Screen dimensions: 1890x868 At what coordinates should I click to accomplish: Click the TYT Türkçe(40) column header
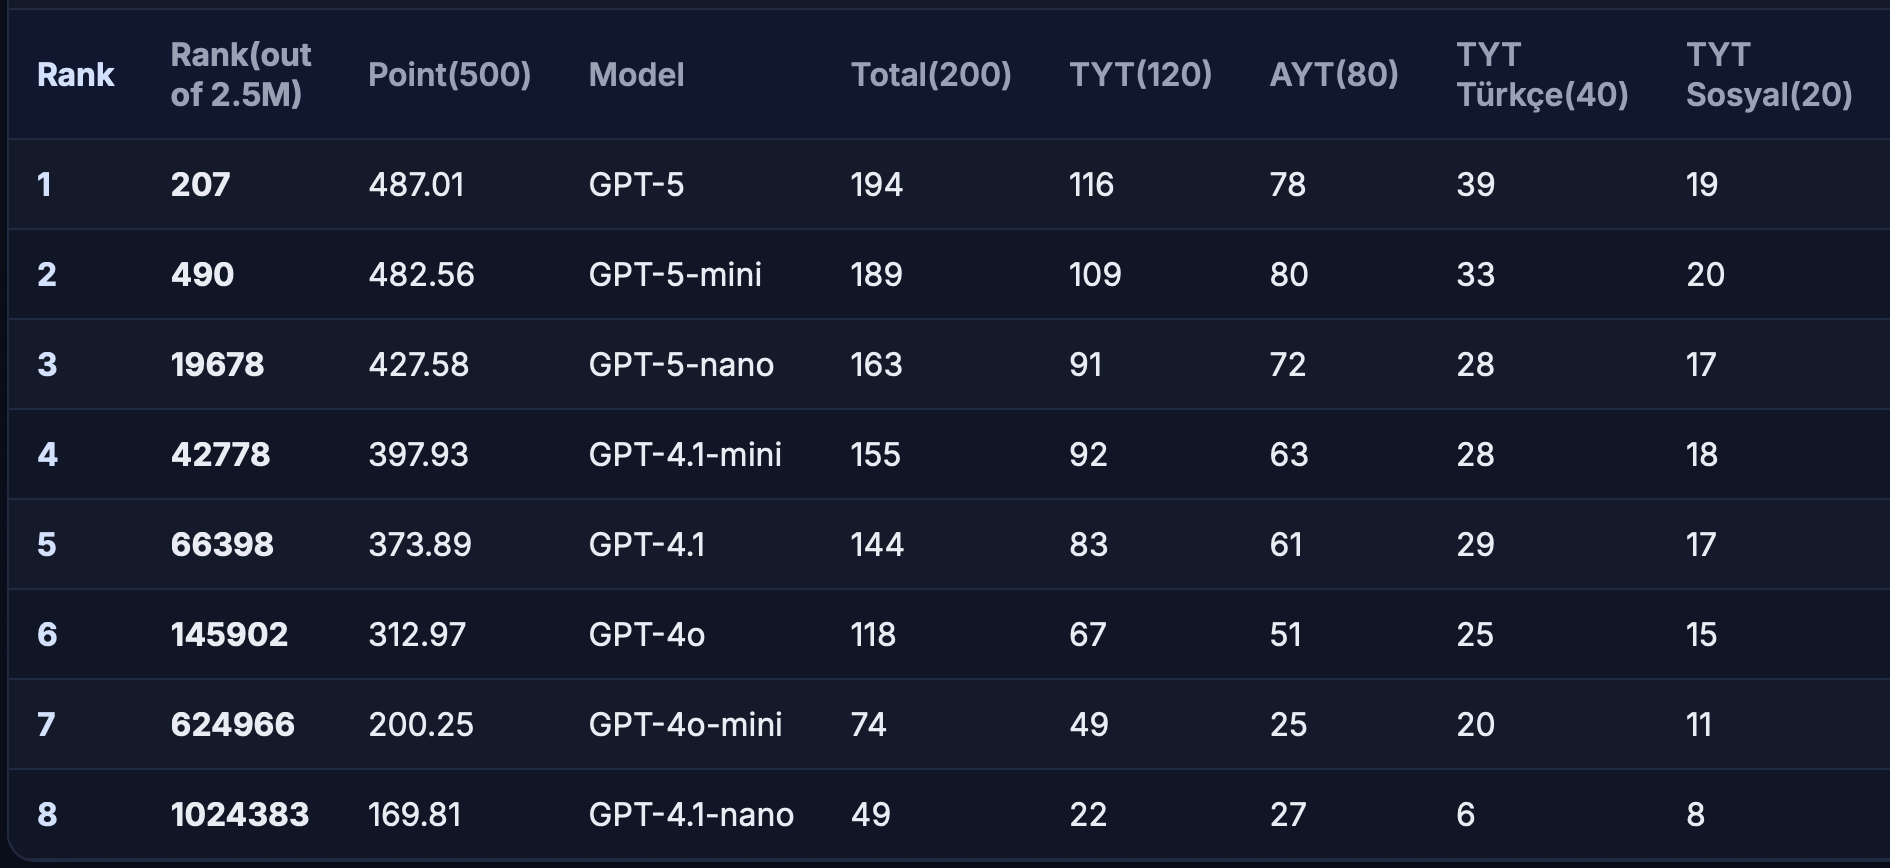[x=1541, y=75]
